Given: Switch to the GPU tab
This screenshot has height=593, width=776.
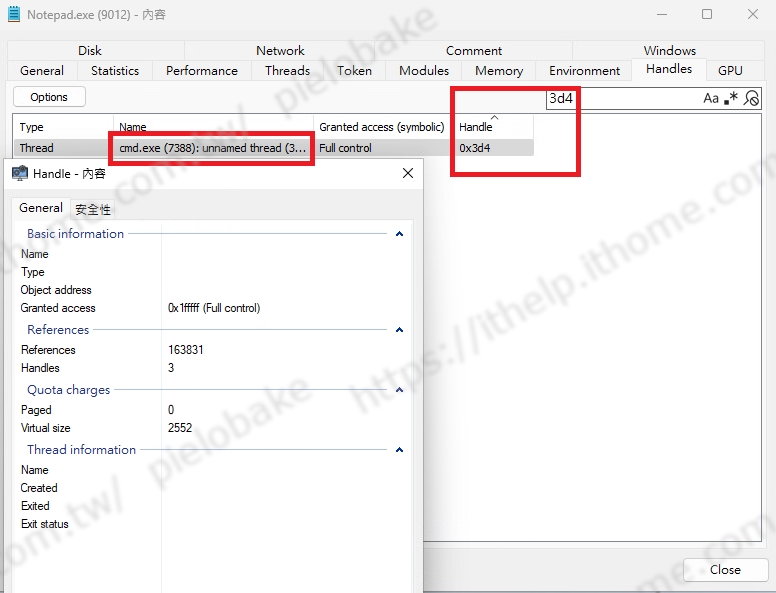Looking at the screenshot, I should pyautogui.click(x=730, y=71).
